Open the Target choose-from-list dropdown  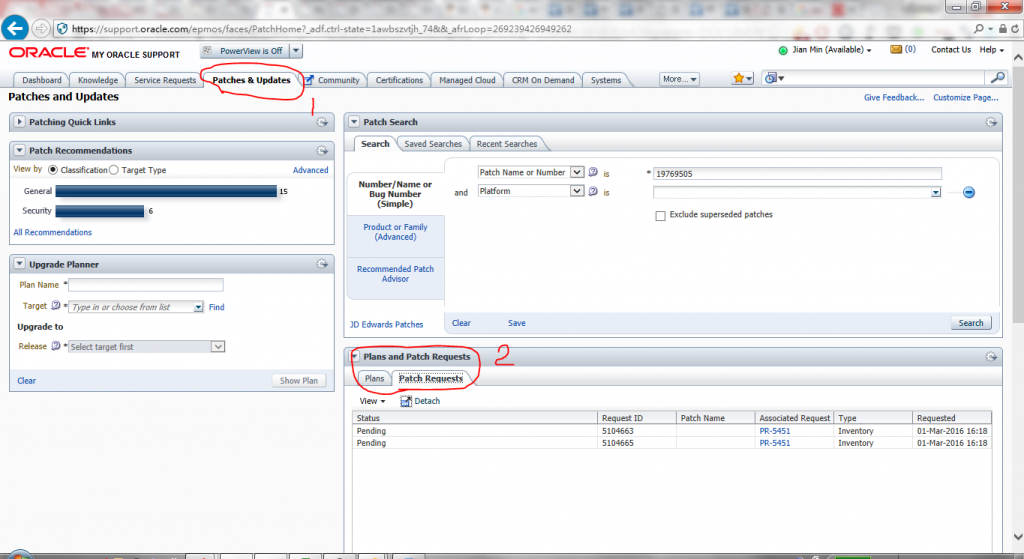pos(198,307)
